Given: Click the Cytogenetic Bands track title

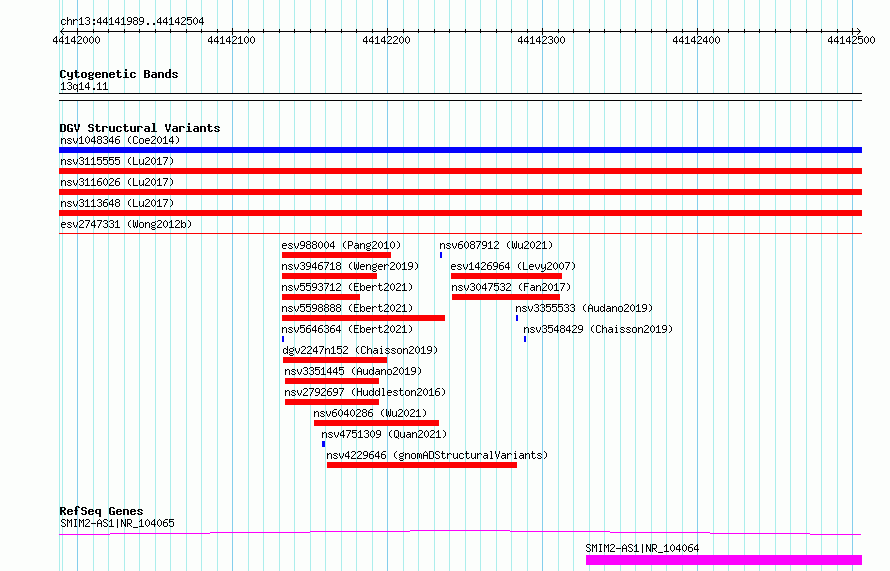Looking at the screenshot, I should [119, 74].
